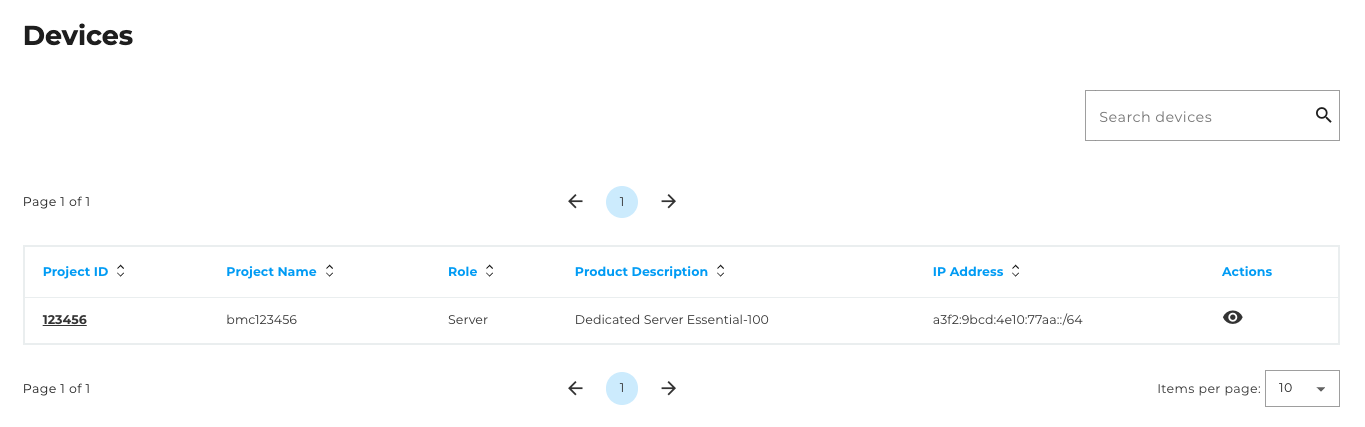Sort by Product Description arrows
Viewport: 1365px width, 427px height.
721,271
